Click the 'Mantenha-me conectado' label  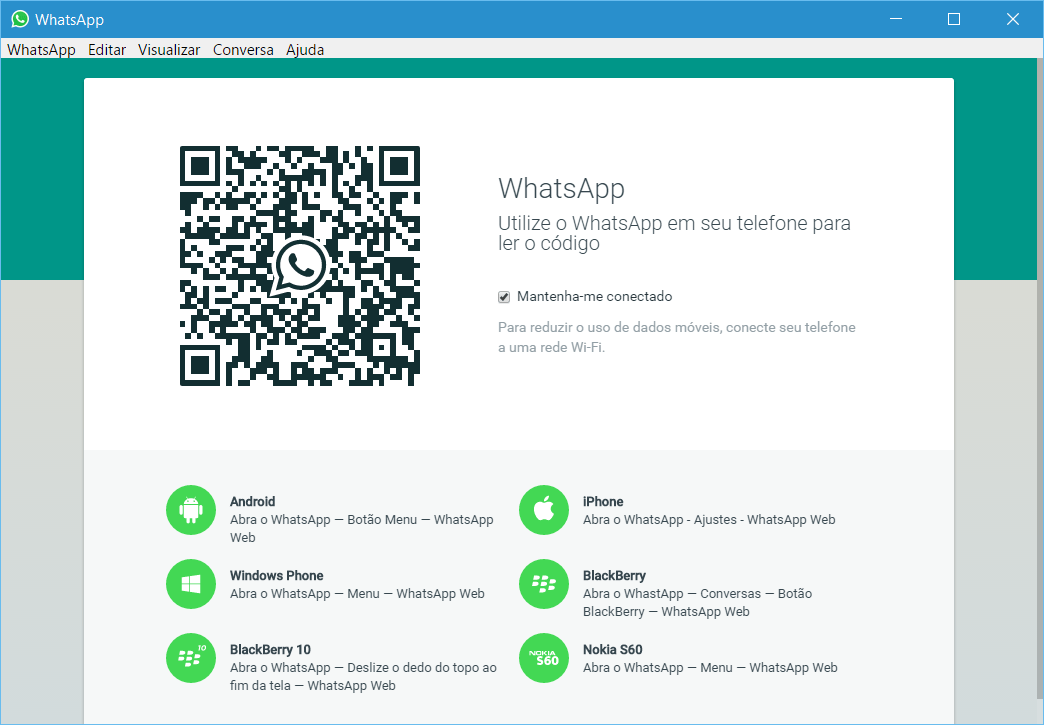click(x=595, y=296)
